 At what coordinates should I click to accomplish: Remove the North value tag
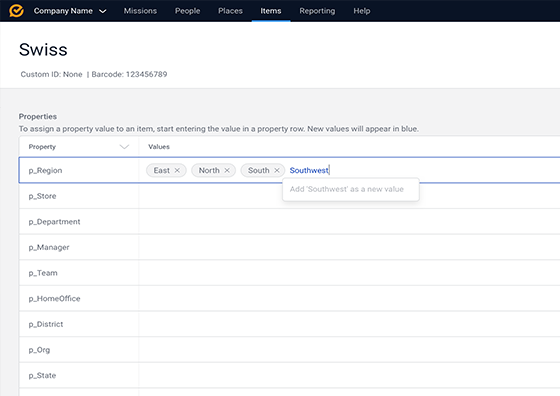(x=227, y=170)
